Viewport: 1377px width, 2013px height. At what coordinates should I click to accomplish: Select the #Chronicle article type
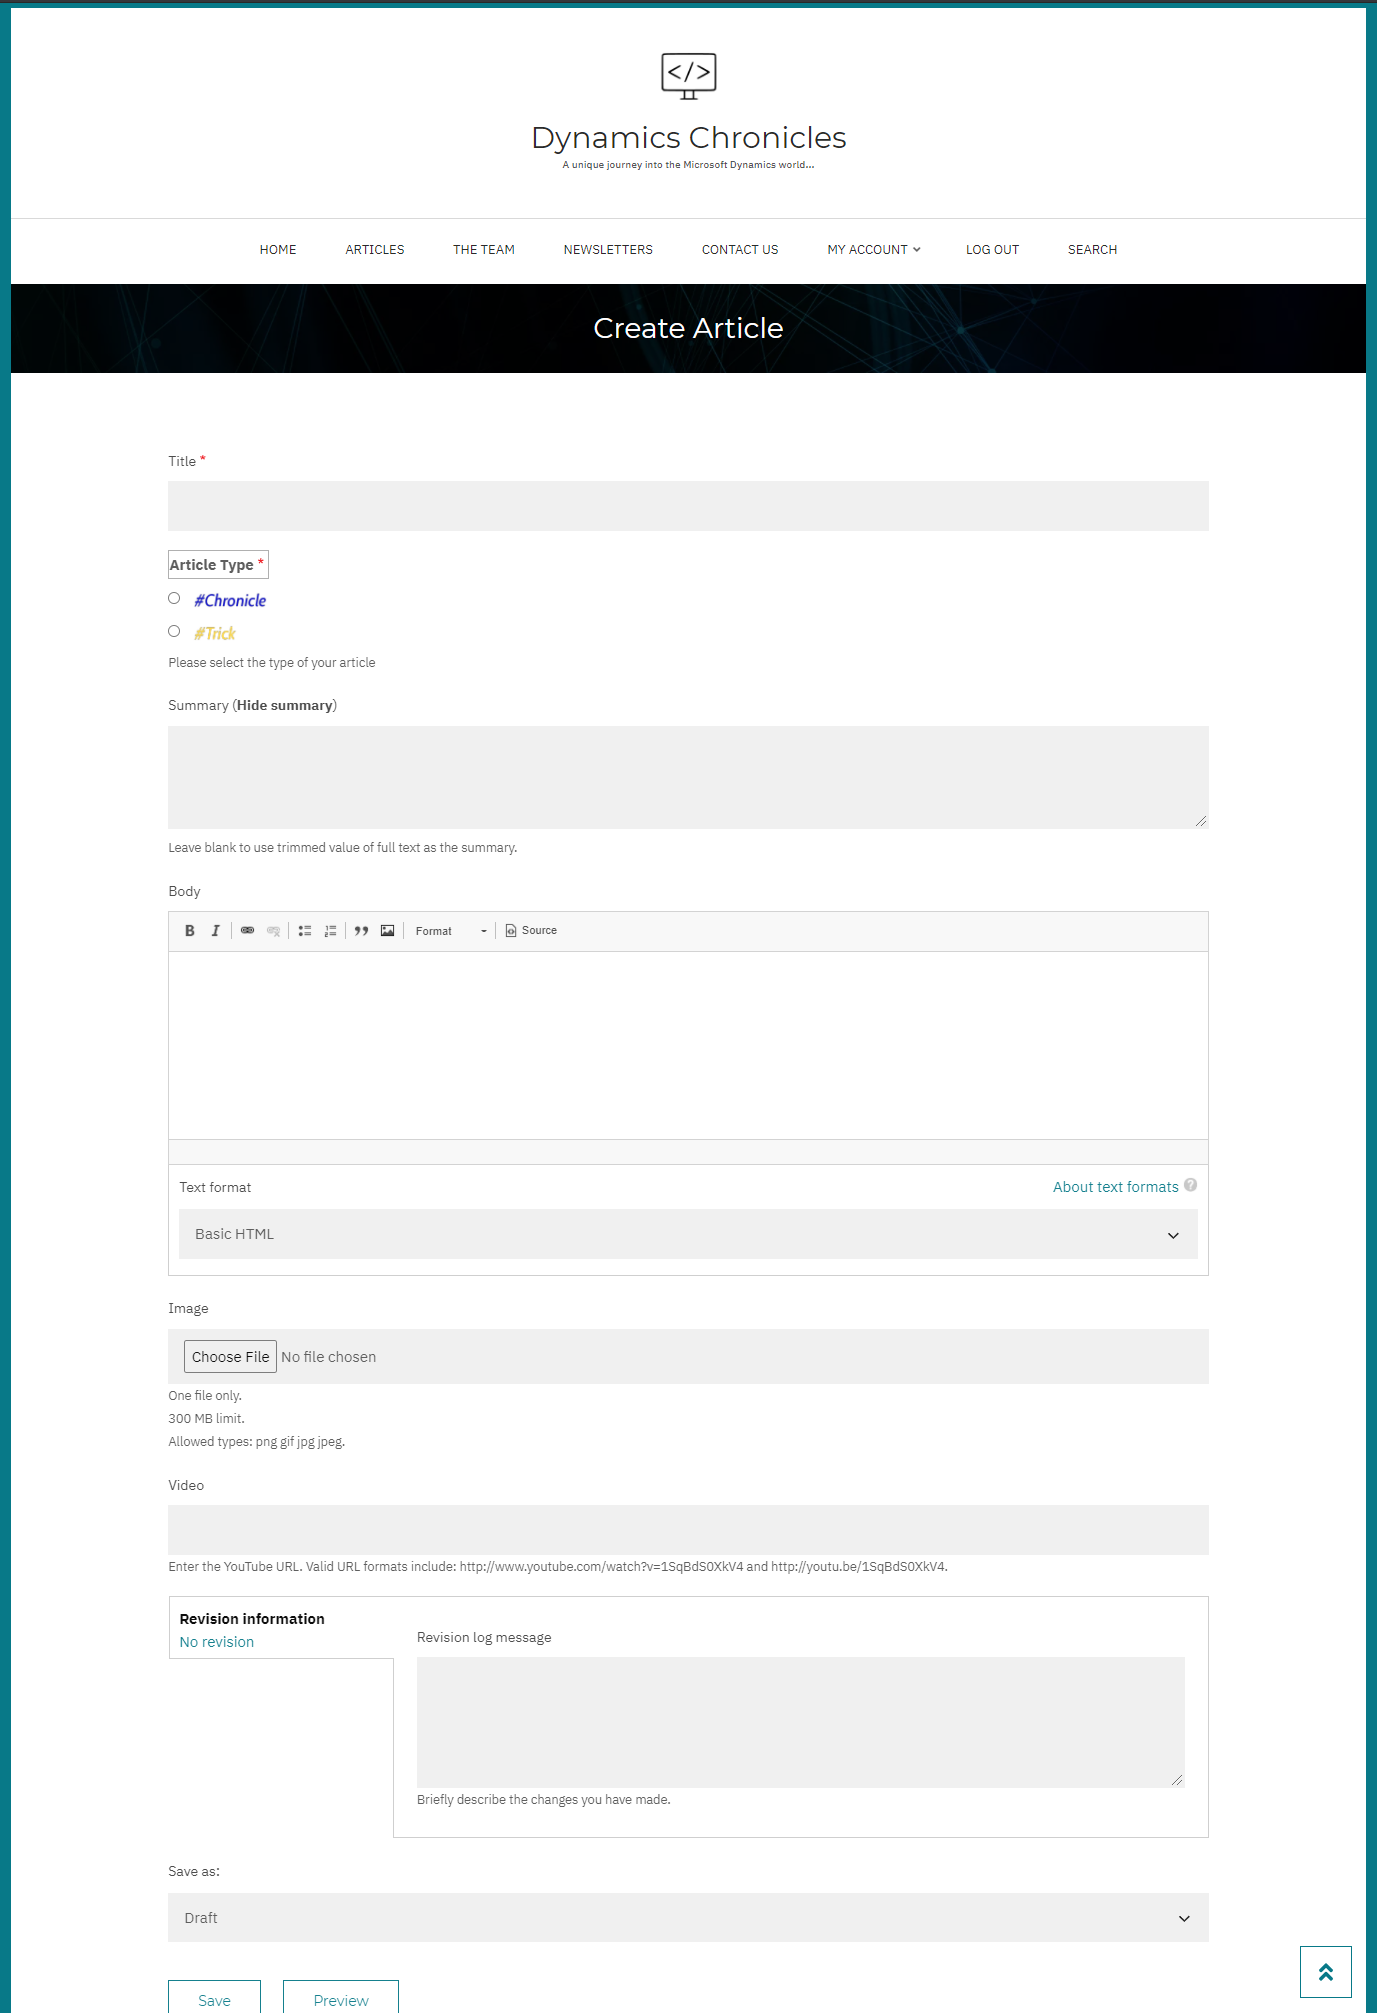(174, 598)
